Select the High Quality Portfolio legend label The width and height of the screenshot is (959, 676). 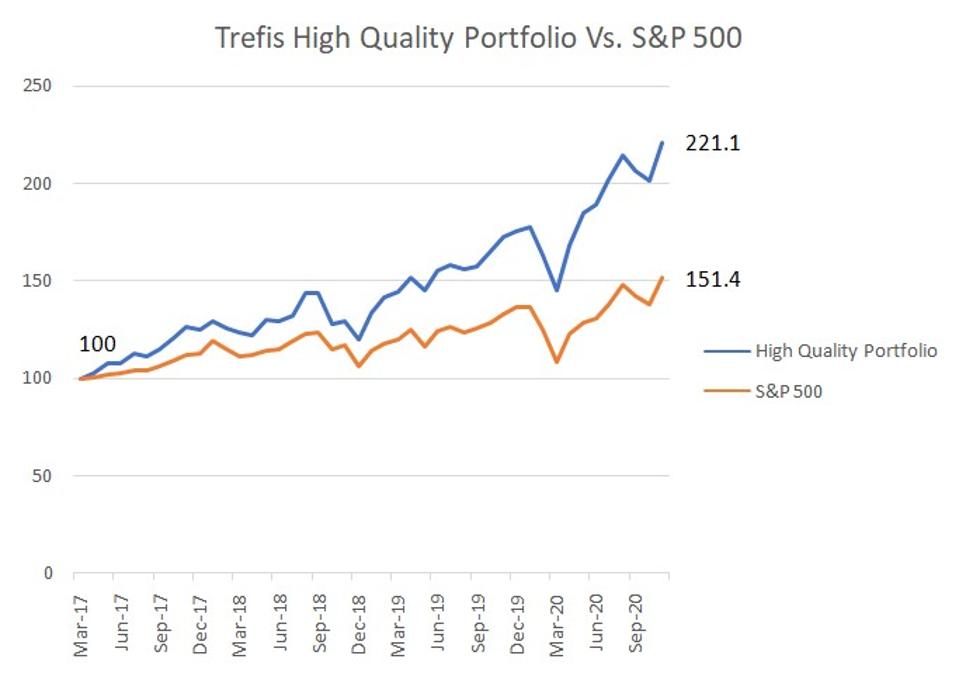pyautogui.click(x=846, y=351)
